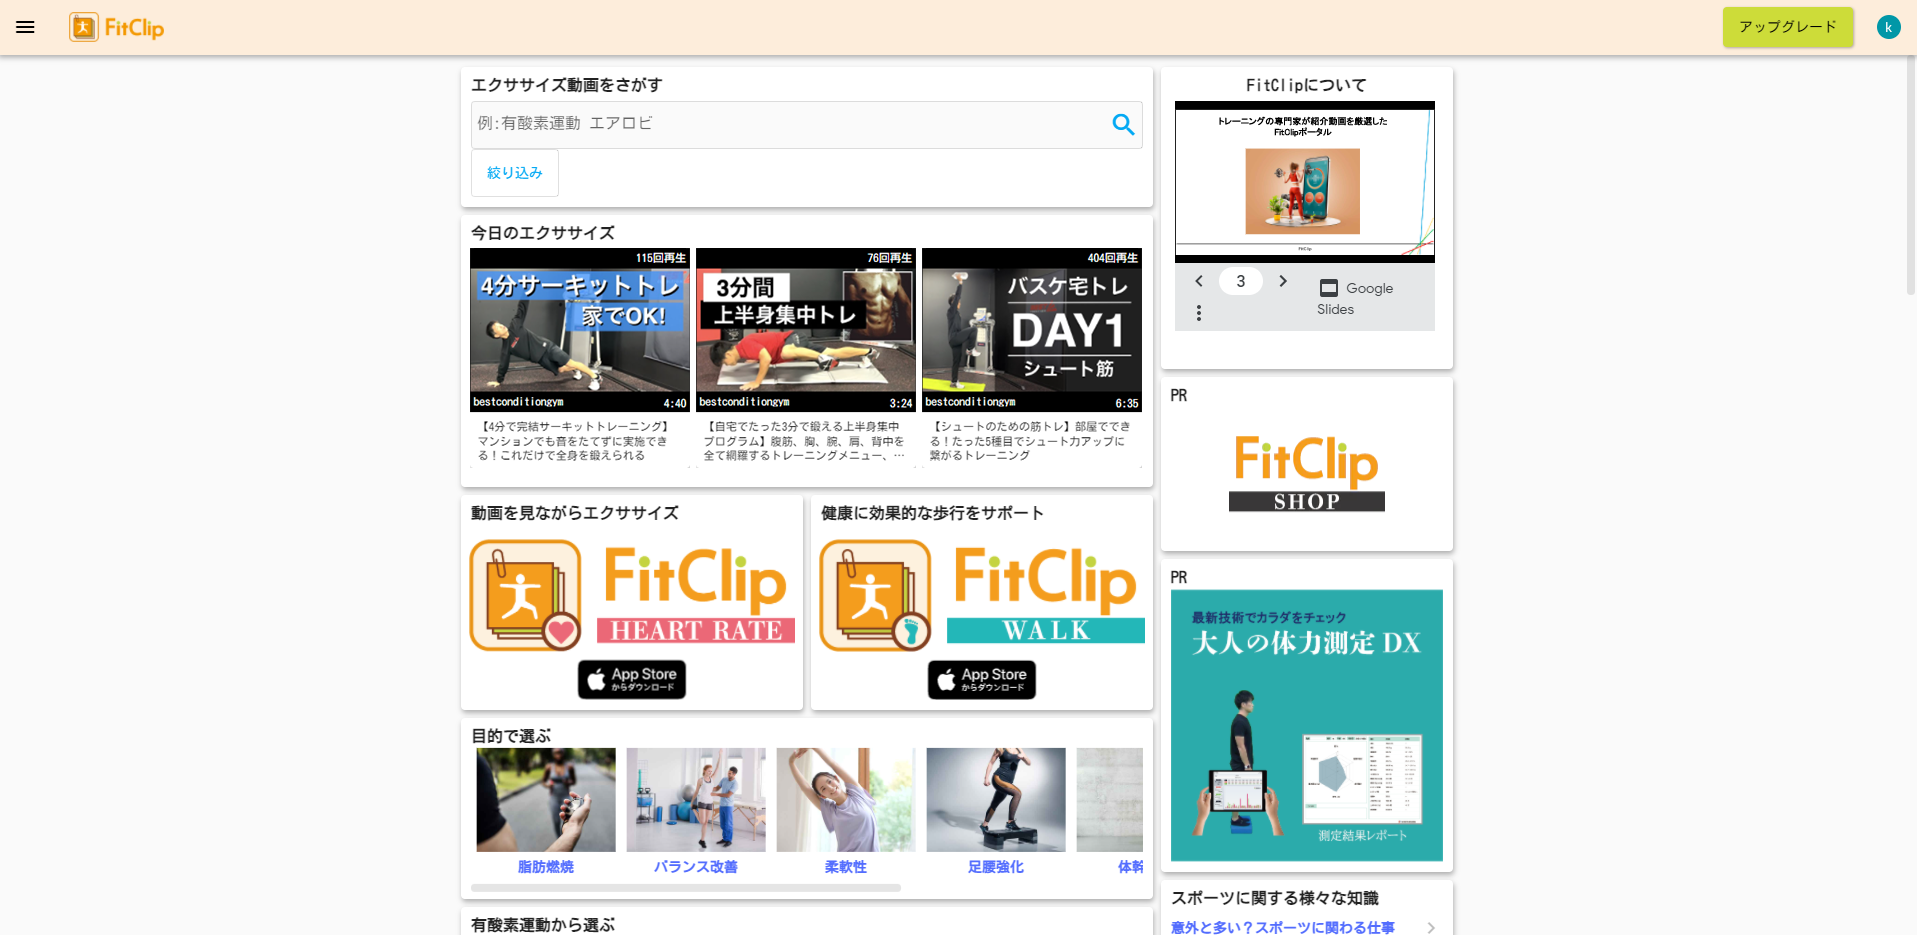Play the 4分サーキットトレ video thumbnail
The image size is (1917, 935).
pyautogui.click(x=579, y=330)
